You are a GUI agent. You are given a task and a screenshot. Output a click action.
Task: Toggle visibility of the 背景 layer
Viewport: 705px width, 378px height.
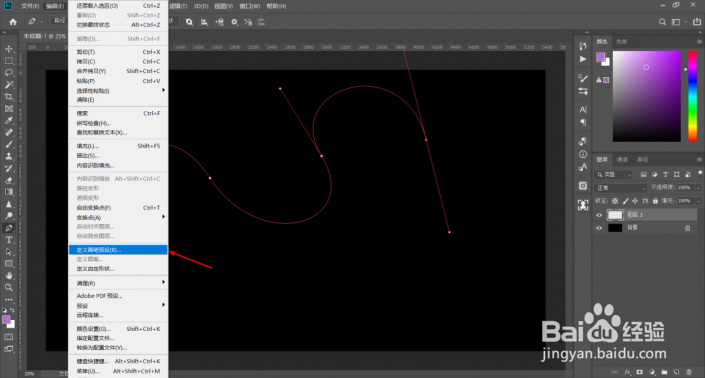tap(599, 228)
